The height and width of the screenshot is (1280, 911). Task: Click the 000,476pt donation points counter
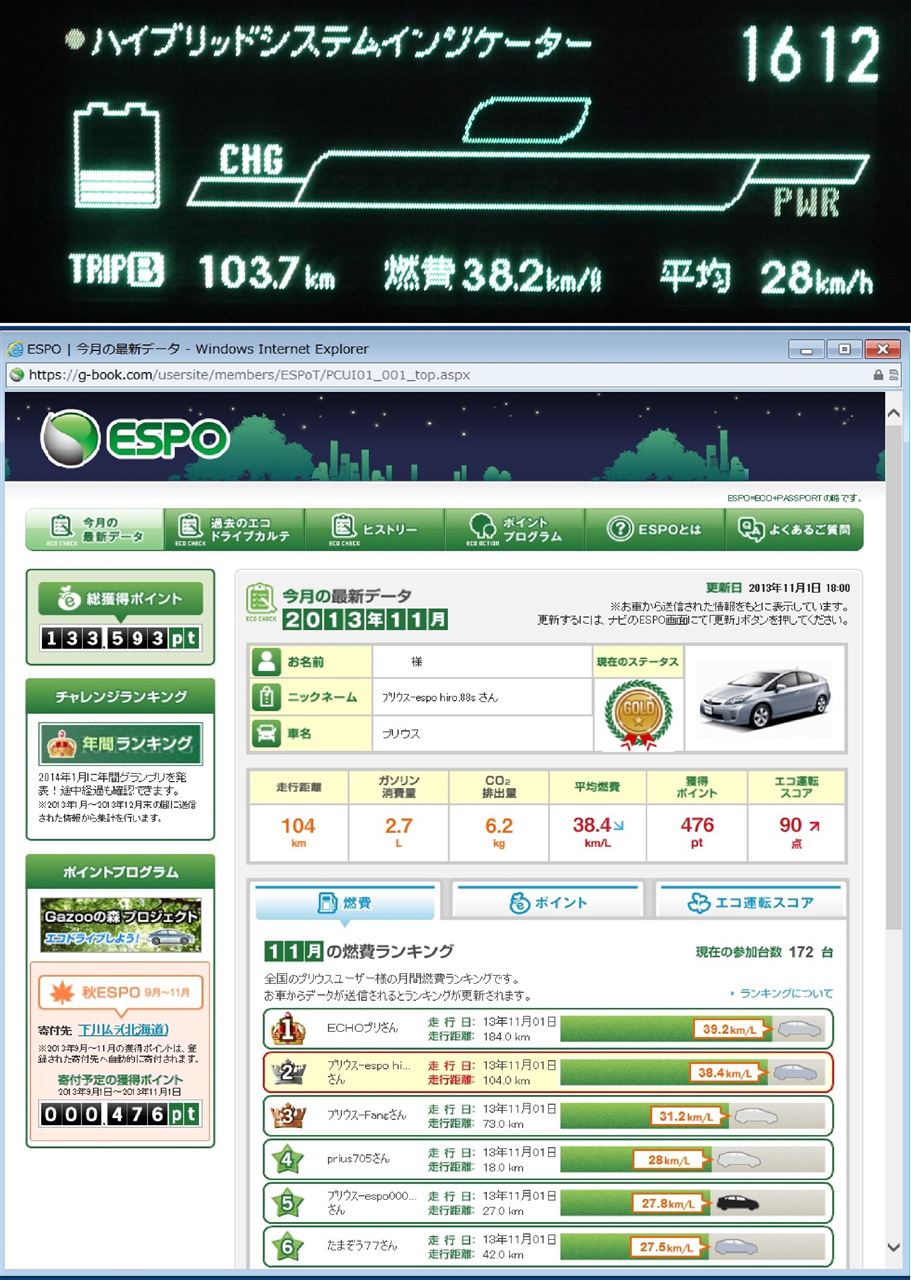click(120, 1113)
